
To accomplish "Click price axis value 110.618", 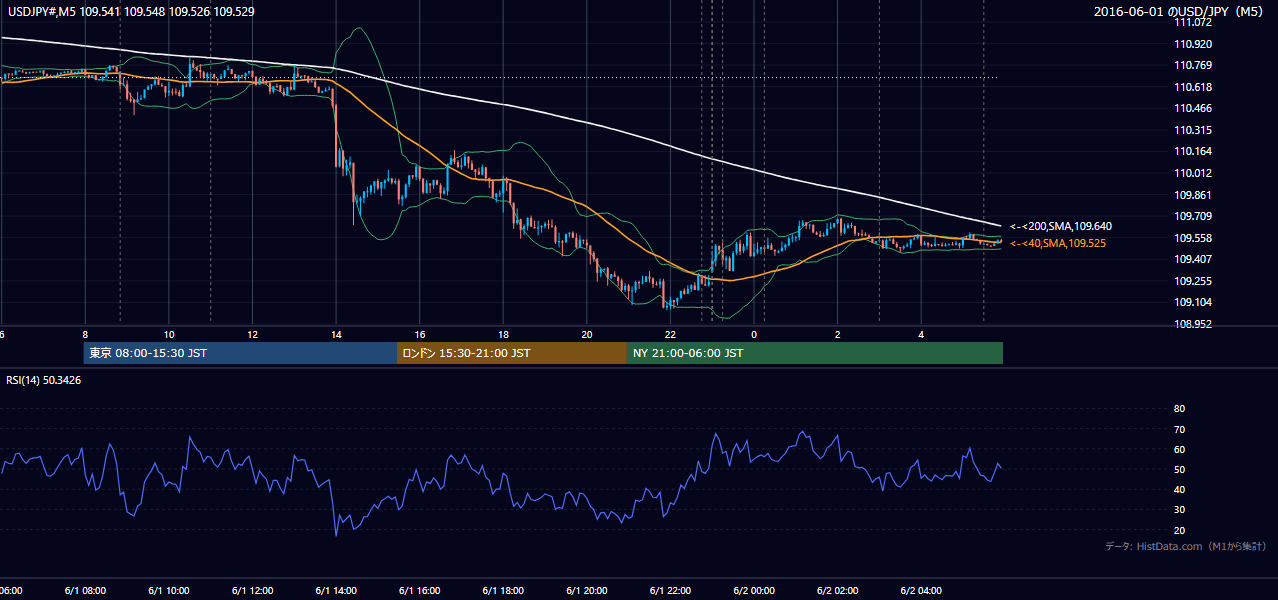I will [1192, 87].
